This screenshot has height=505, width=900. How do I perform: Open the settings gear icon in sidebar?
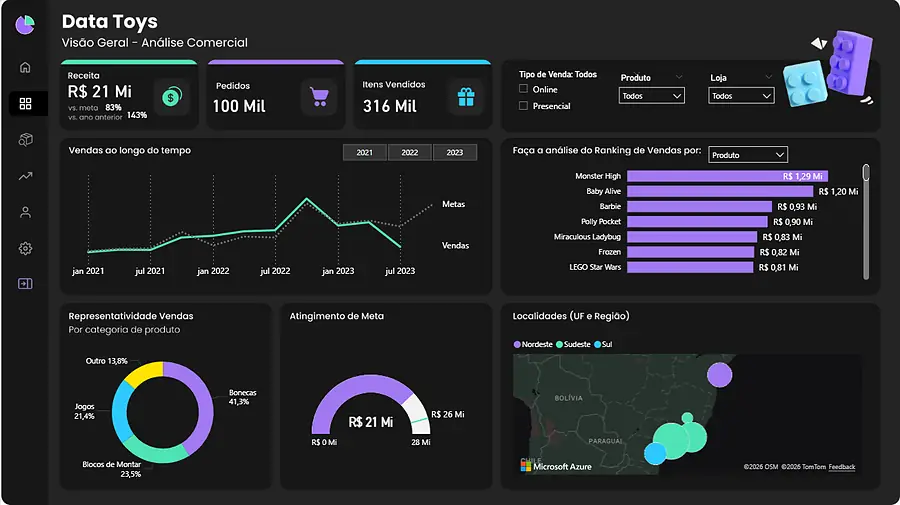25,248
